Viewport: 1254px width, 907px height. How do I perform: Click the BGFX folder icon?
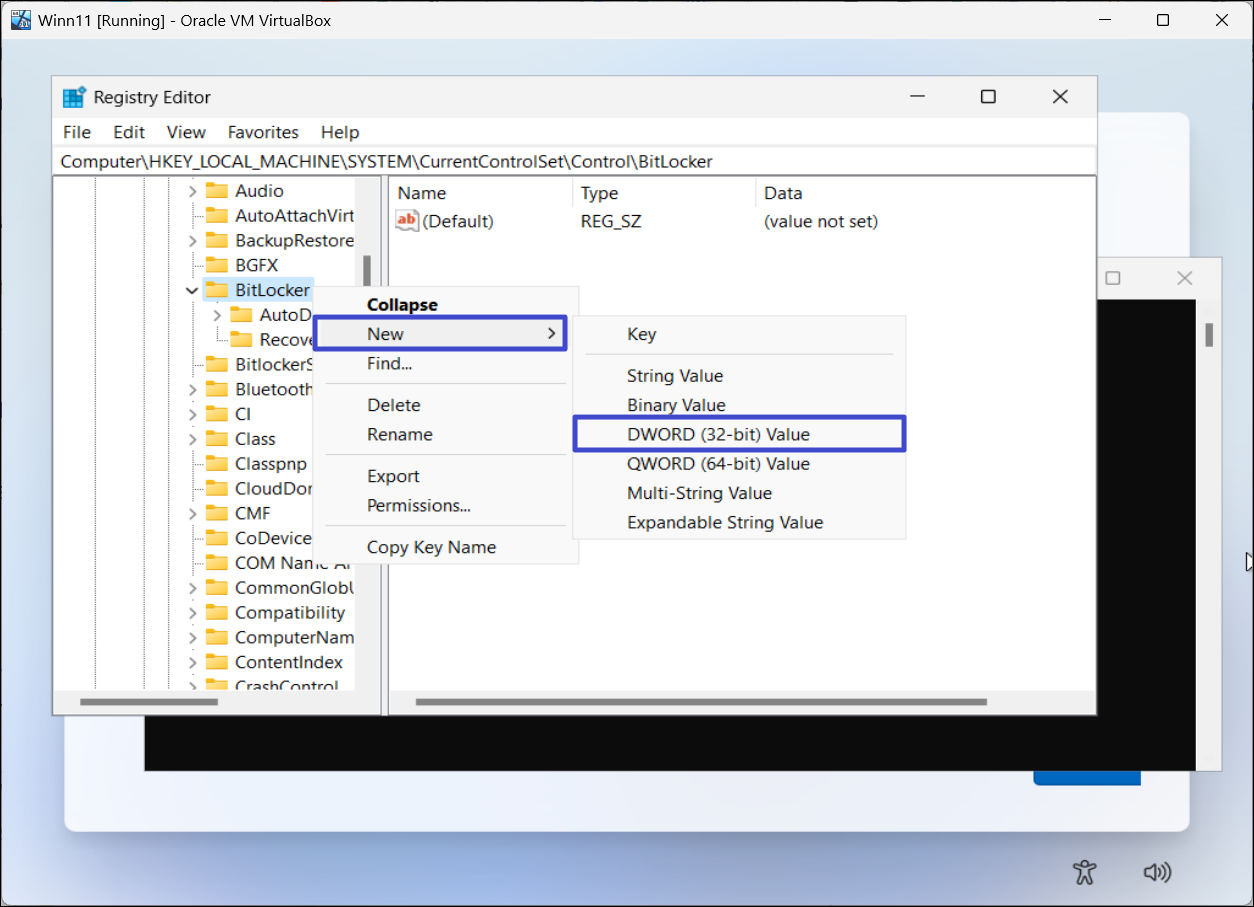pyautogui.click(x=217, y=265)
